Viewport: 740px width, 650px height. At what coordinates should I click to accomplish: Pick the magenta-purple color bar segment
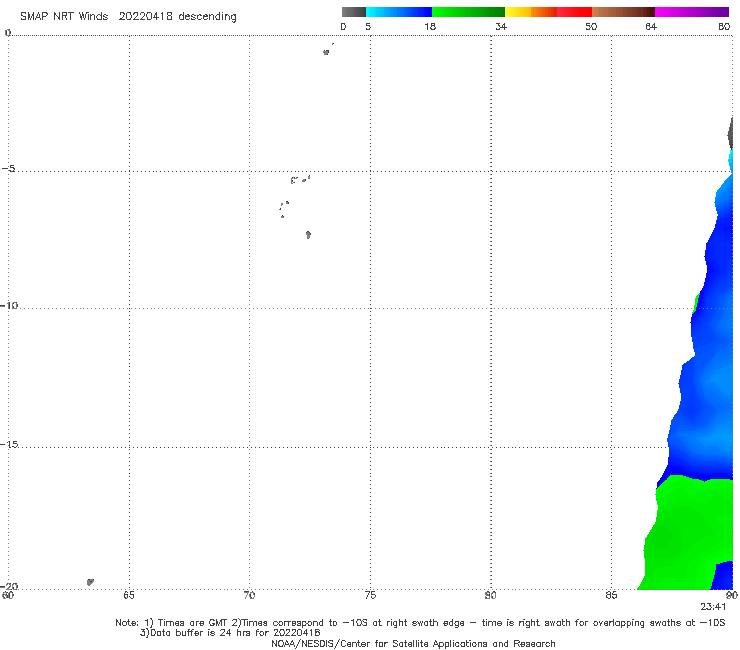692,12
